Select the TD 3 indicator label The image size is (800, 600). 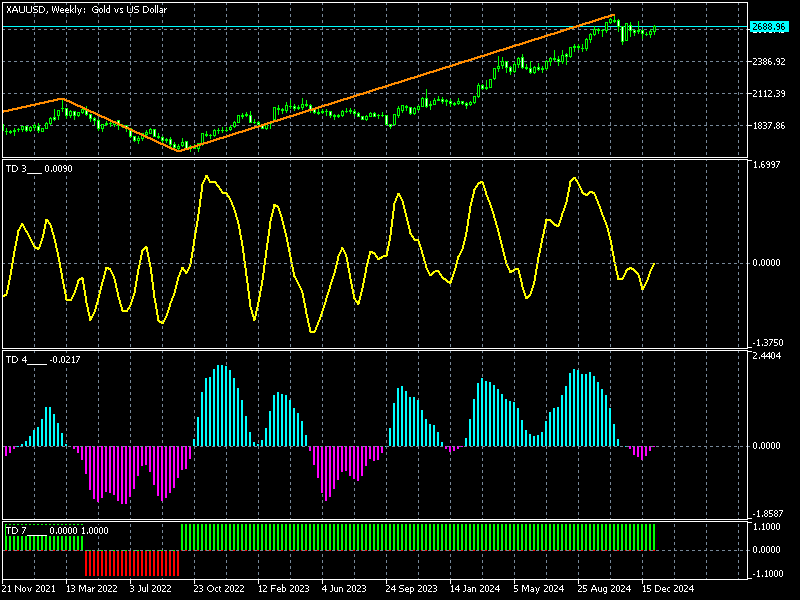[39, 169]
